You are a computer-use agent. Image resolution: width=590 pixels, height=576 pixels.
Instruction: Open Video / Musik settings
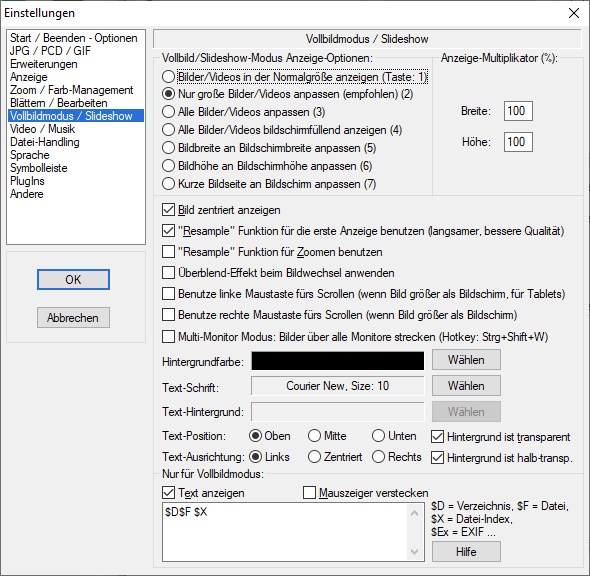(43, 129)
